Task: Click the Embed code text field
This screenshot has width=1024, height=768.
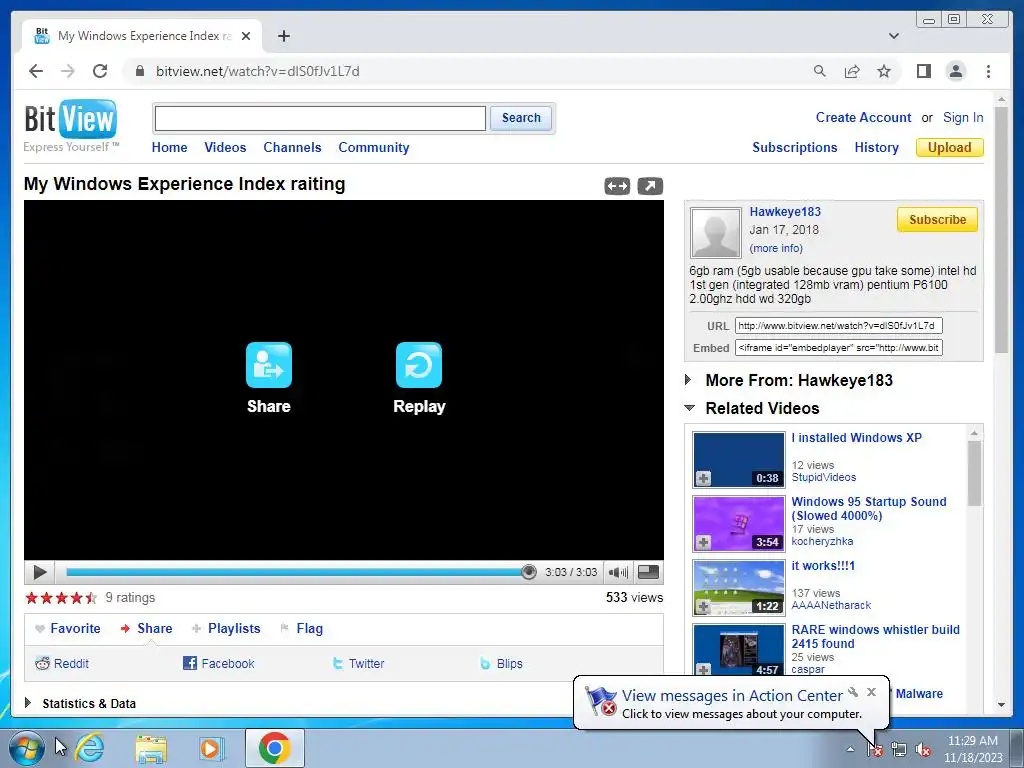Action: pos(839,347)
